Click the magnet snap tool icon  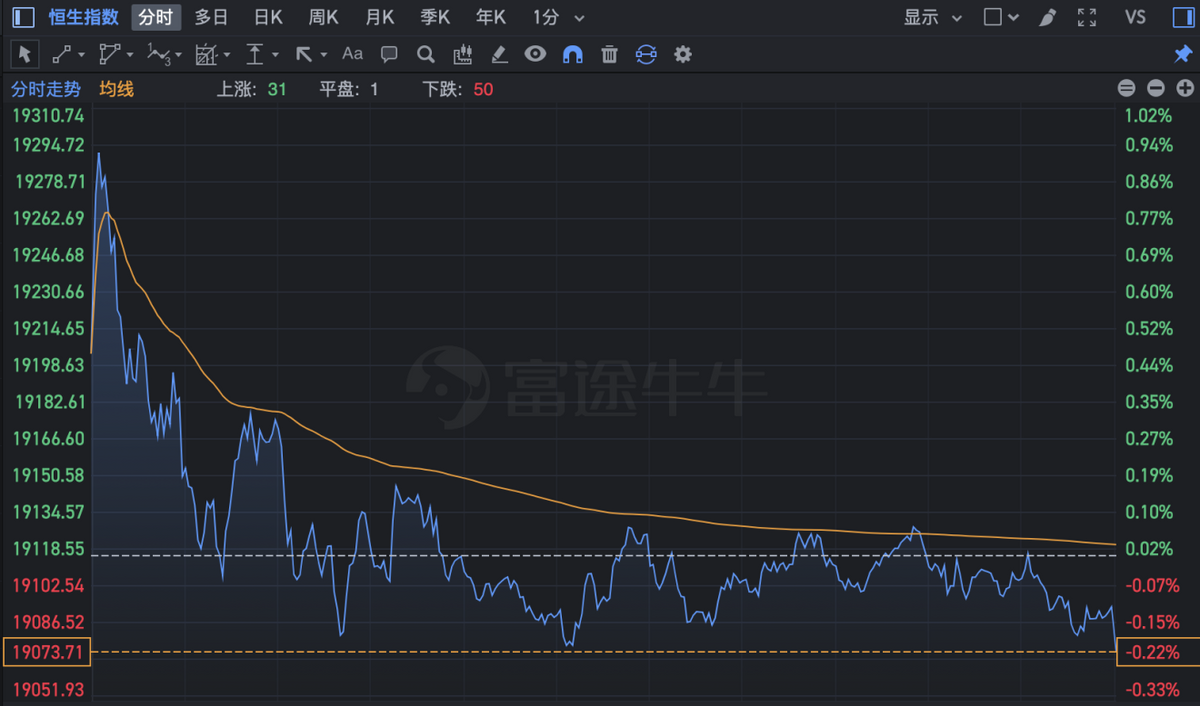tap(572, 54)
